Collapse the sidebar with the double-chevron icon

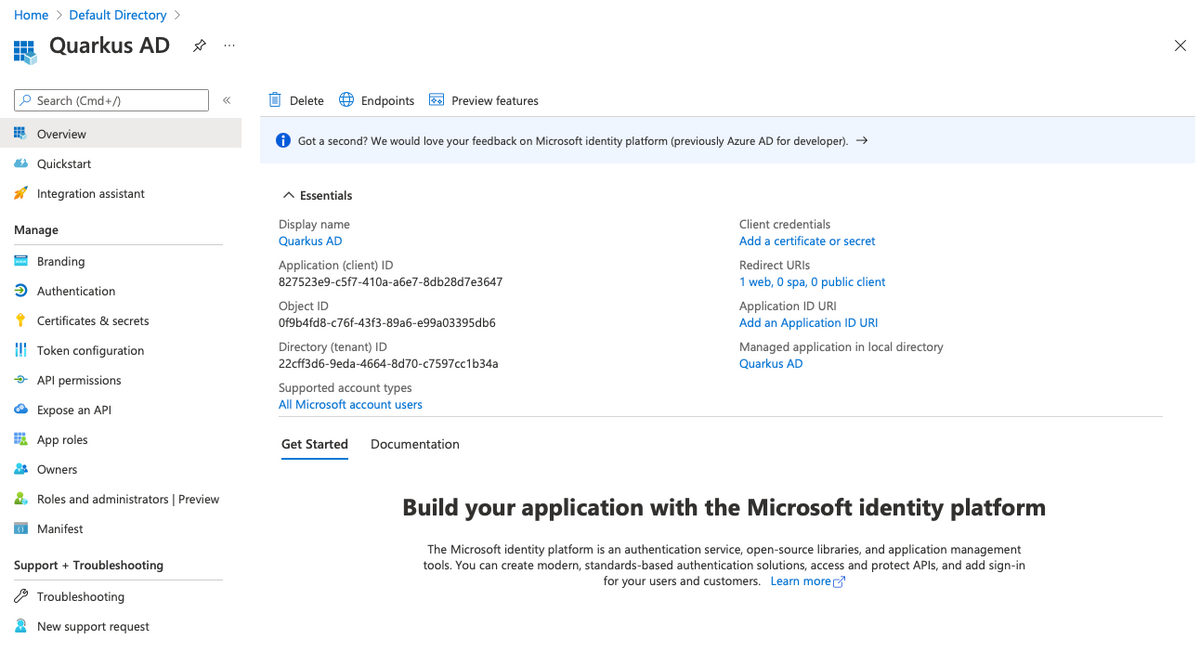227,100
